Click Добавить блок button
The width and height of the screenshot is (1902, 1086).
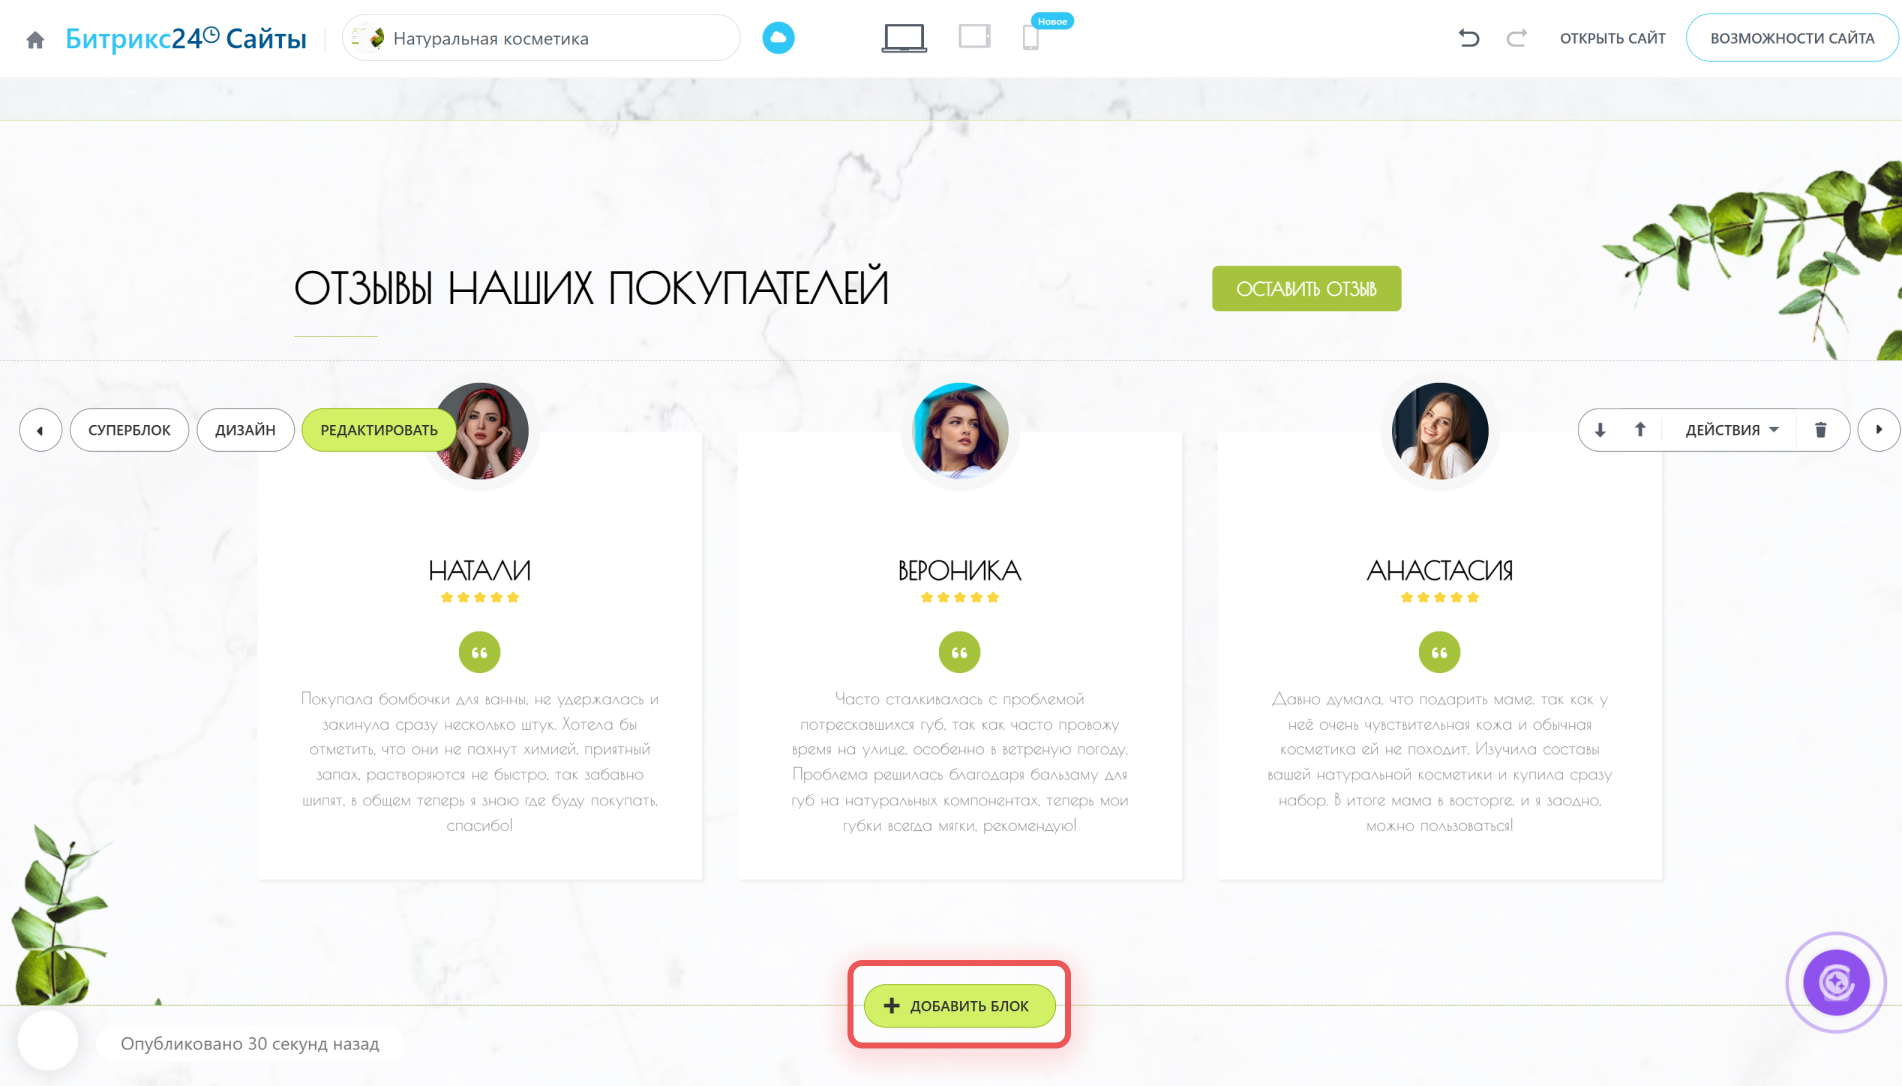[x=960, y=1006]
